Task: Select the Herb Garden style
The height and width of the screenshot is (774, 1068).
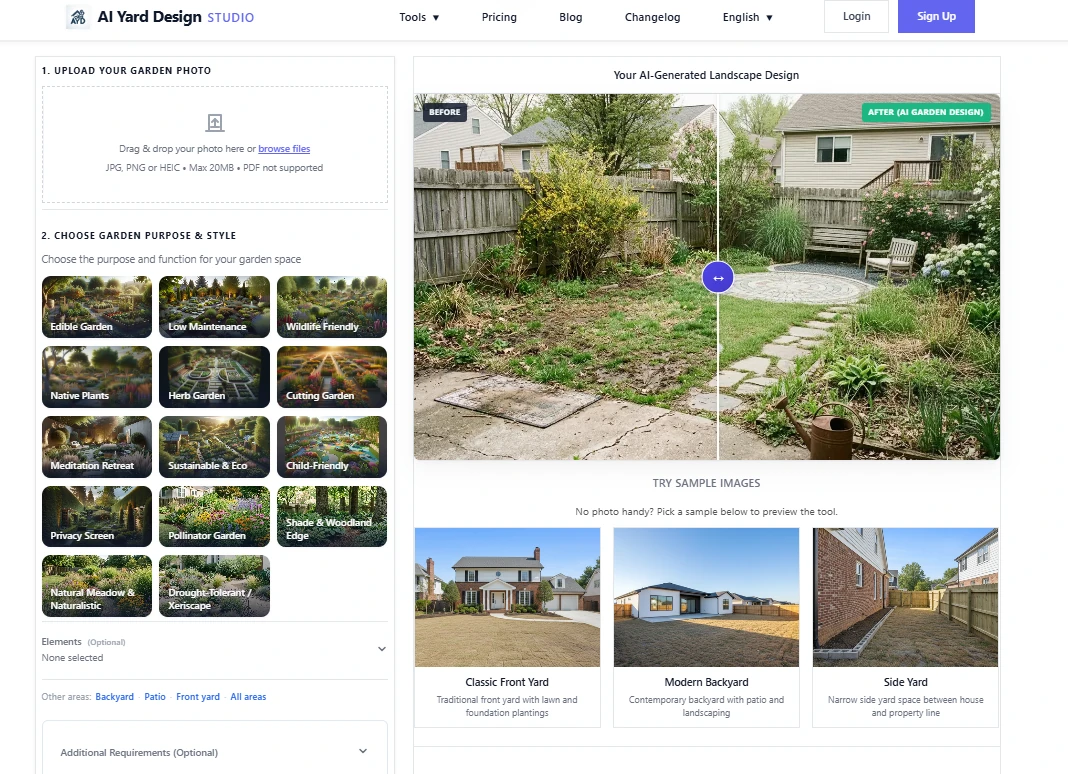Action: 215,377
